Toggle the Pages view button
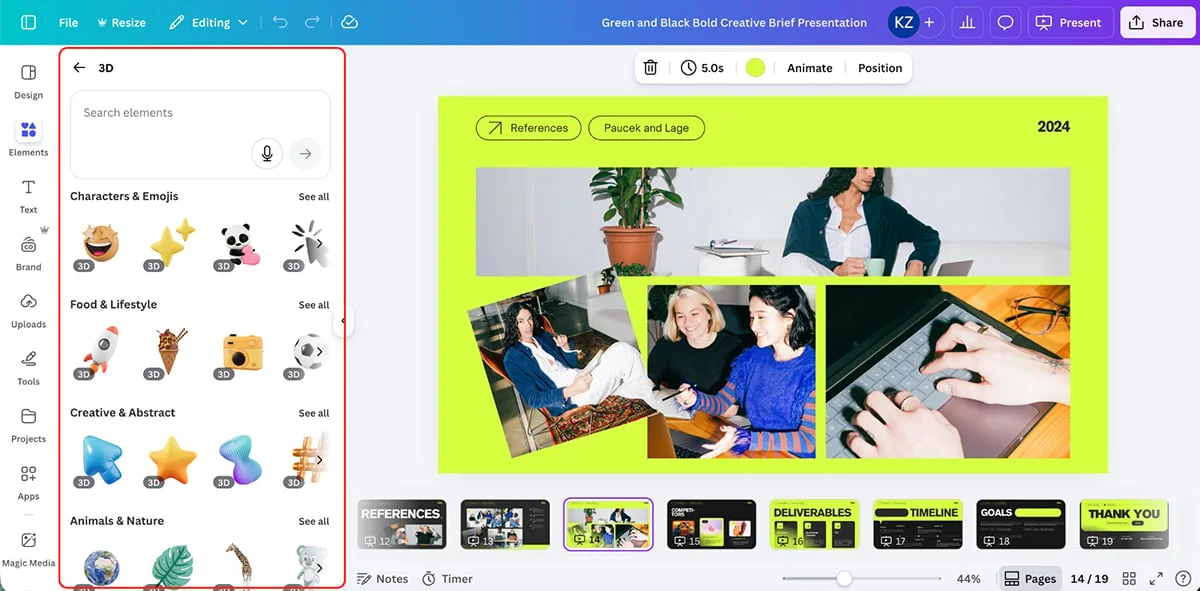Viewport: 1200px width, 591px height. click(1030, 579)
